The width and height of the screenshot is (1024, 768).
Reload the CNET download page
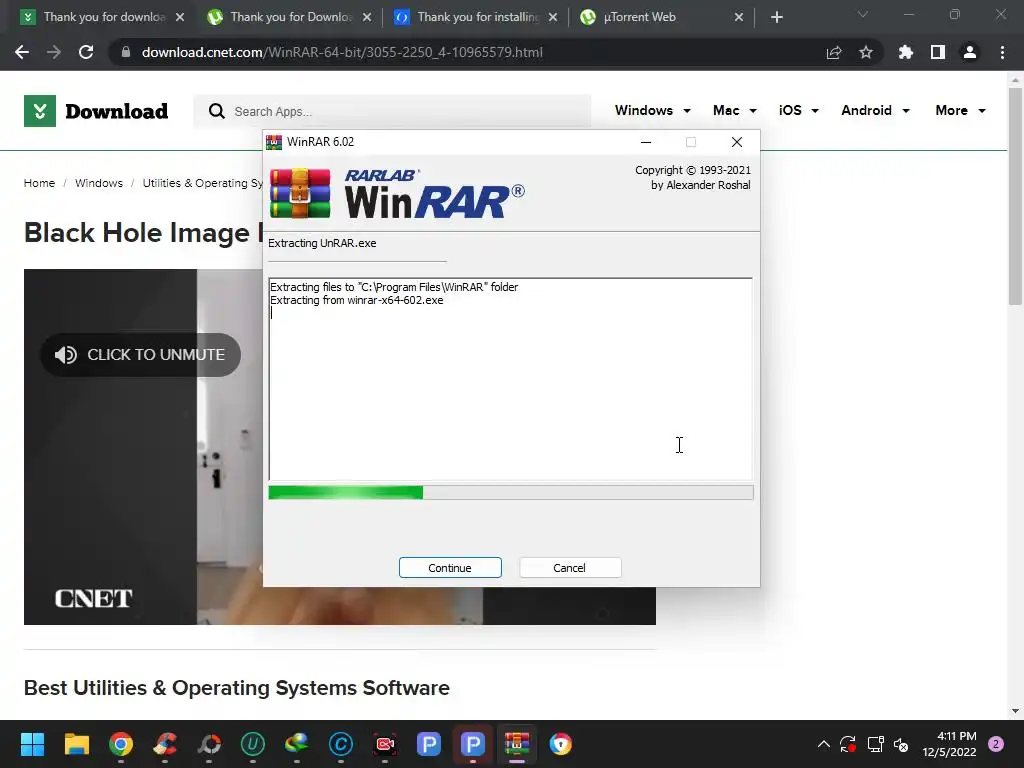(x=86, y=52)
